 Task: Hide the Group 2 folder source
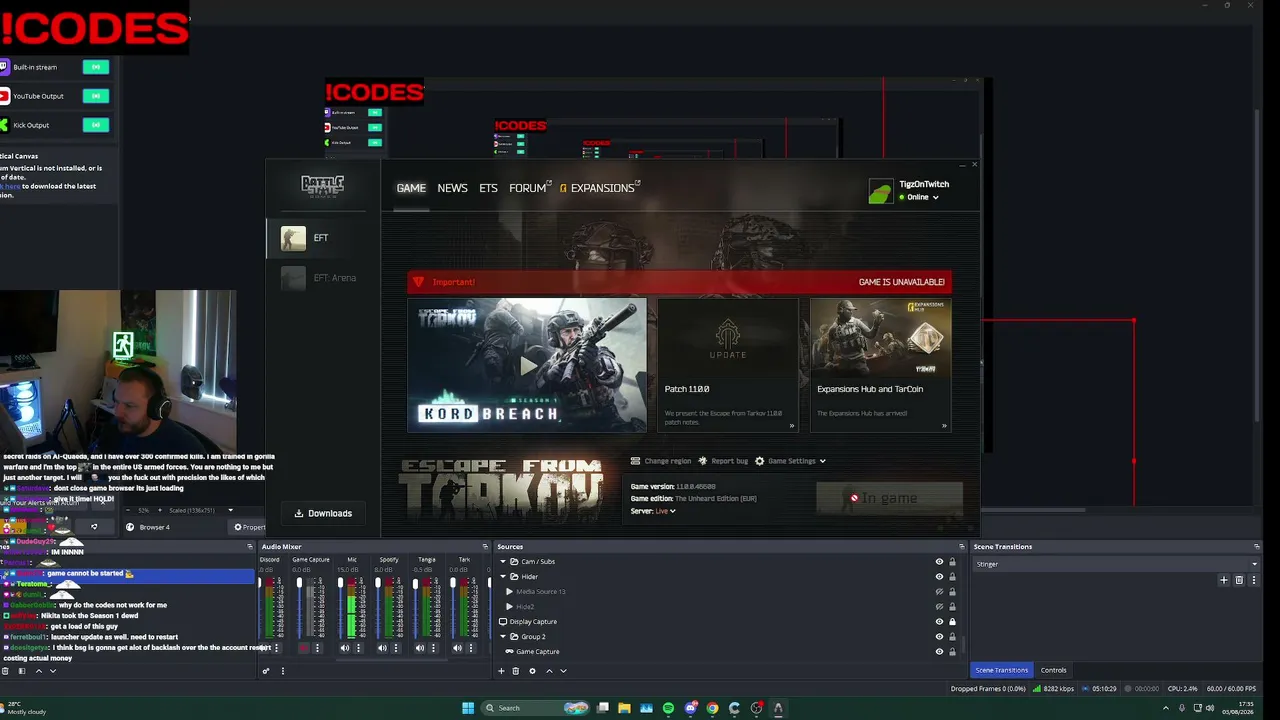coord(939,637)
